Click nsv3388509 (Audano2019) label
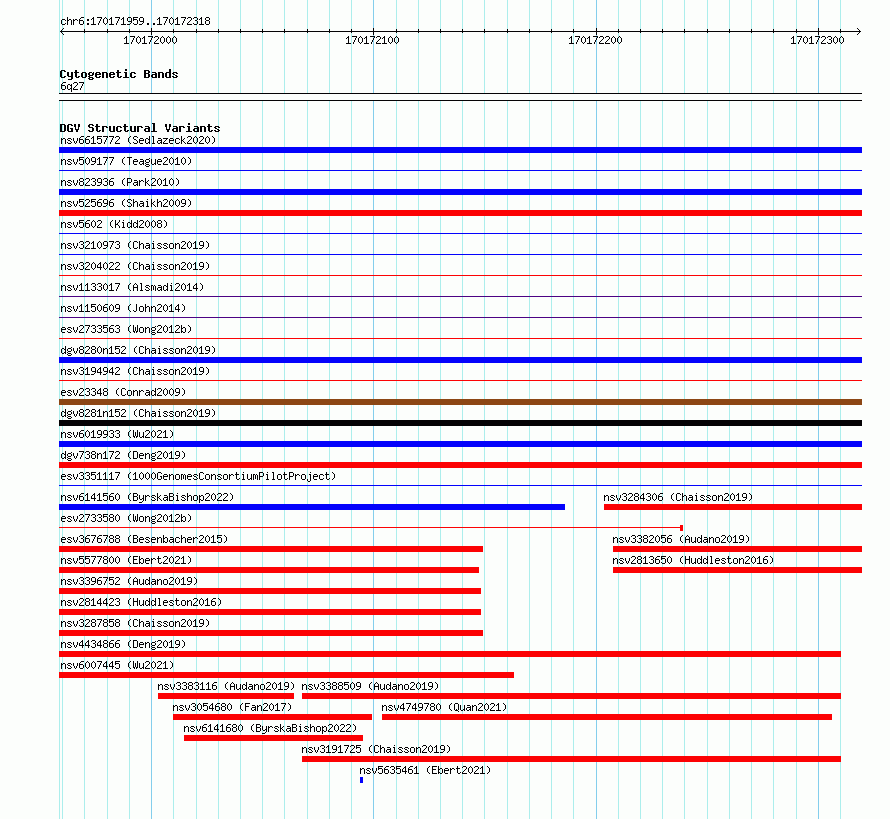The height and width of the screenshot is (819, 890). (370, 686)
